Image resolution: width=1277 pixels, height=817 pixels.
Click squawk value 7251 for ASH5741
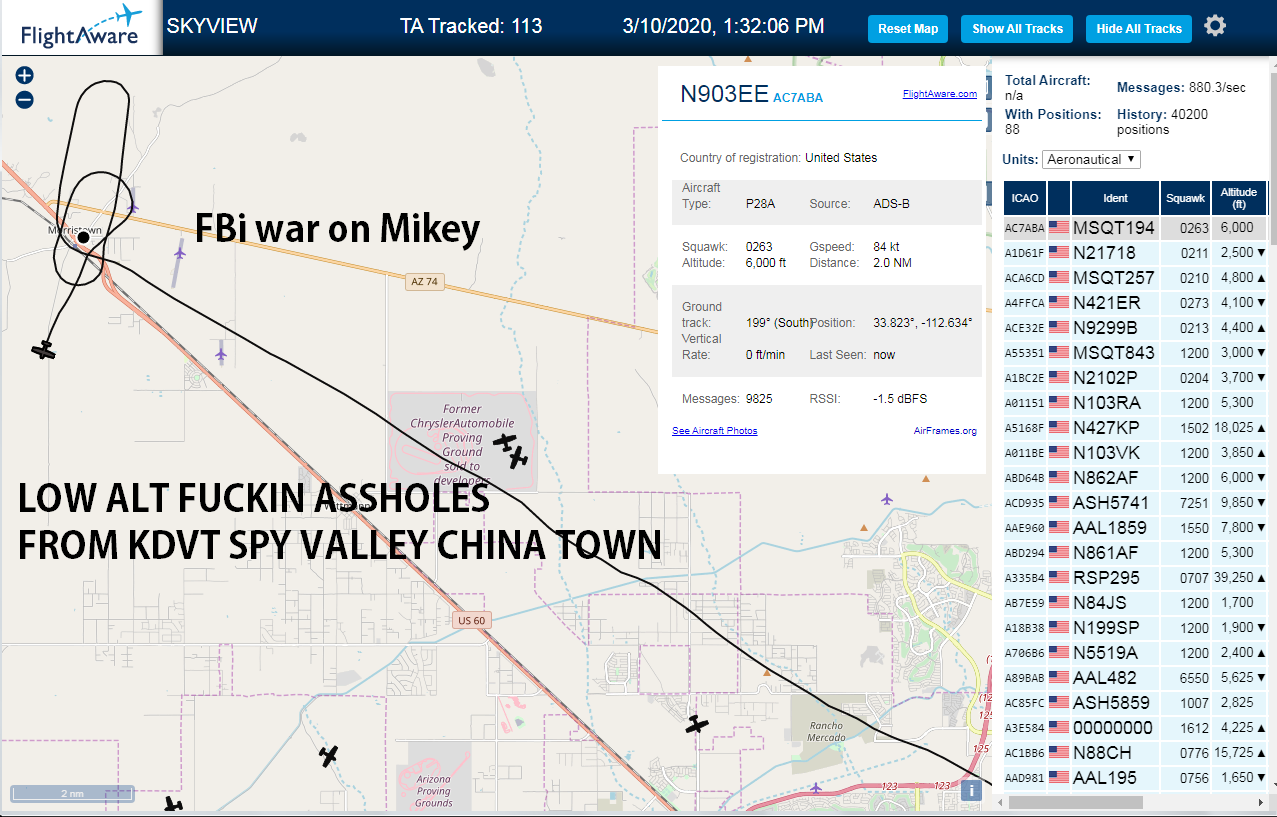point(1194,503)
